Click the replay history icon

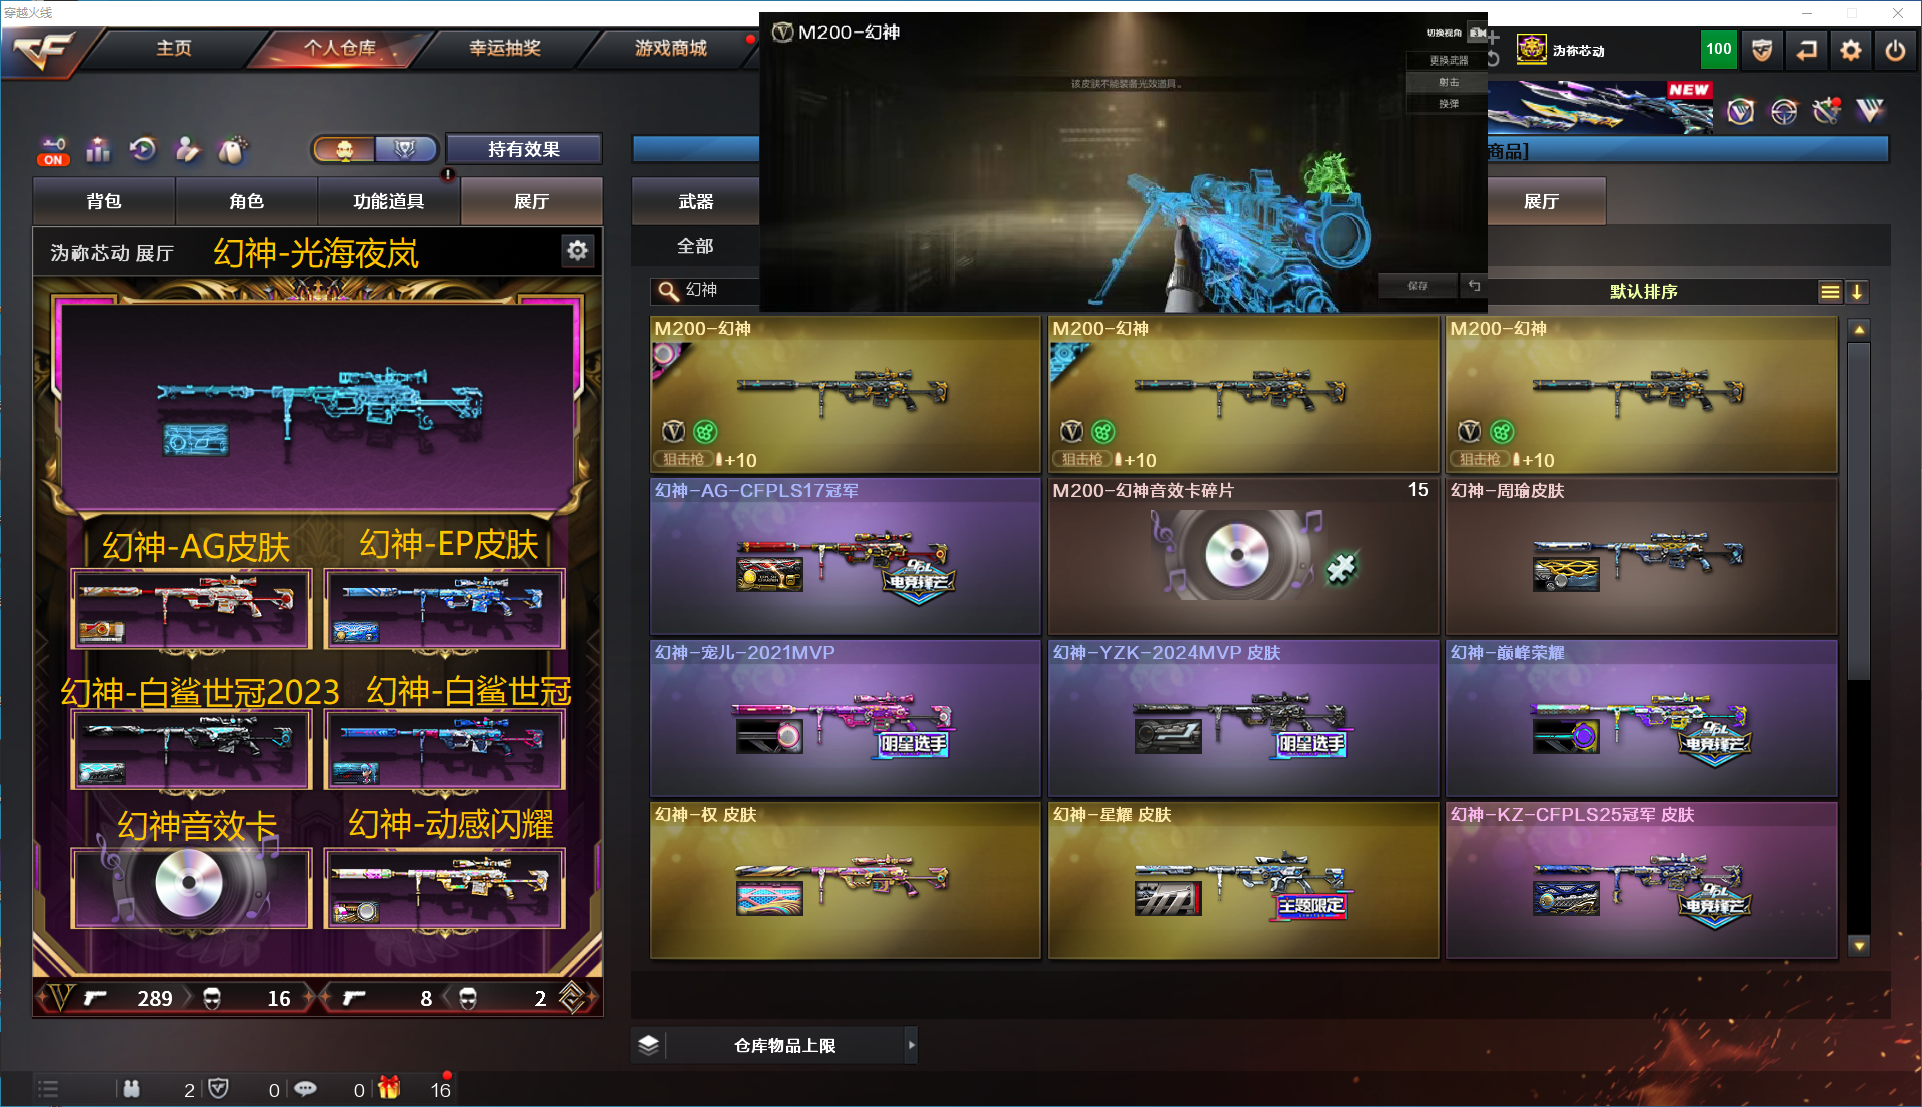pyautogui.click(x=143, y=150)
